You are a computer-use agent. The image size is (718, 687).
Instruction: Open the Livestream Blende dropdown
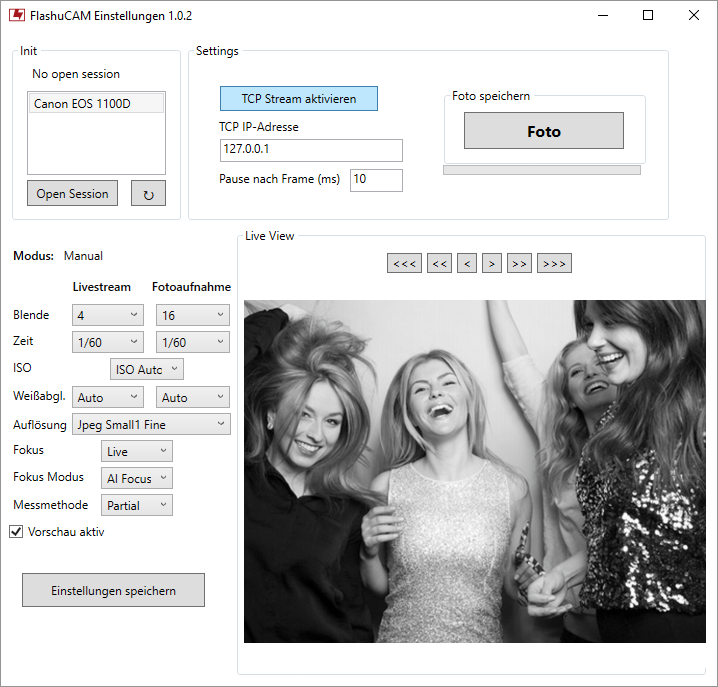(108, 315)
